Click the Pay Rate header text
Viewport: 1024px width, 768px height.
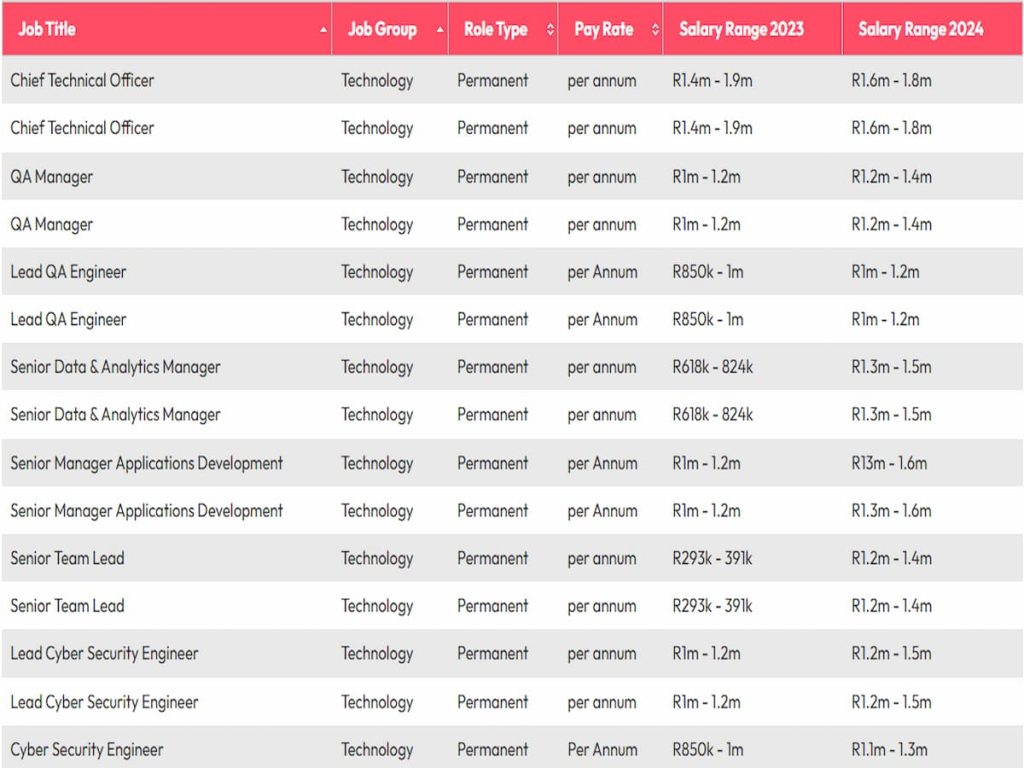click(x=603, y=29)
